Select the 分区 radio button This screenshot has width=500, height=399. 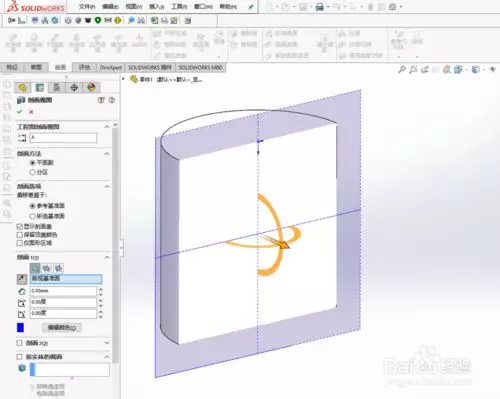tap(33, 172)
